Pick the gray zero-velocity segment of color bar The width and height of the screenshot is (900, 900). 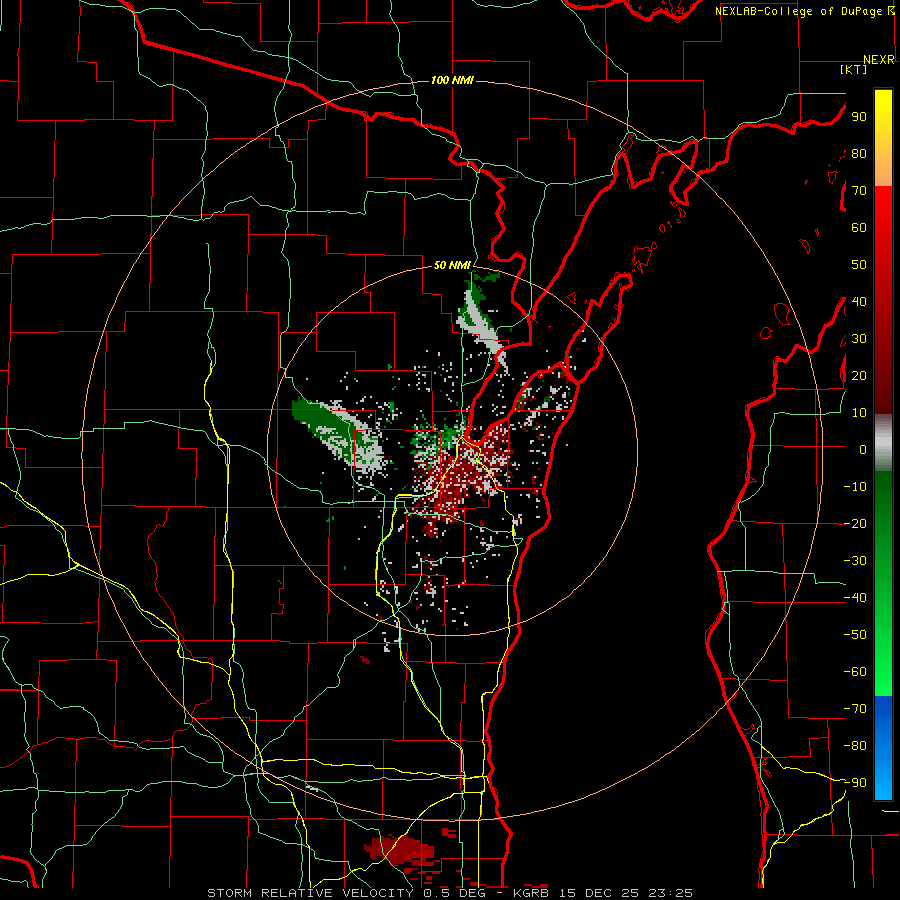(883, 443)
